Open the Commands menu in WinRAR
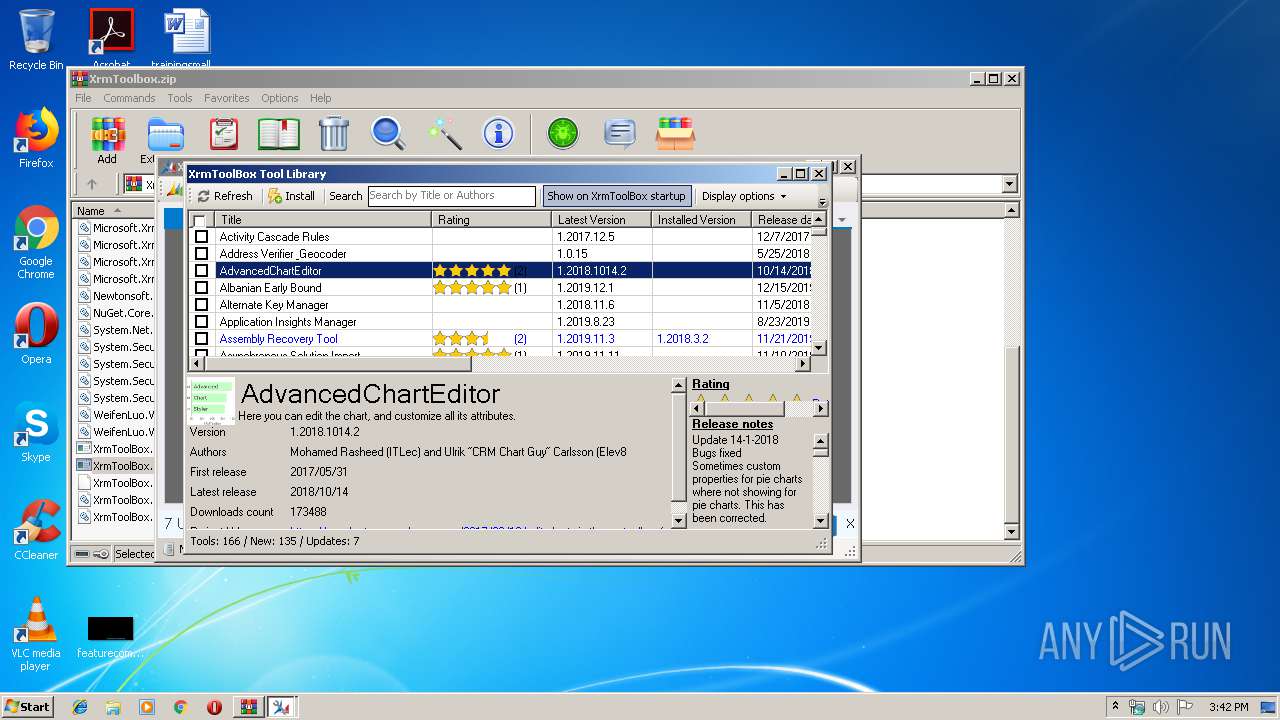The width and height of the screenshot is (1280, 720). (x=129, y=98)
